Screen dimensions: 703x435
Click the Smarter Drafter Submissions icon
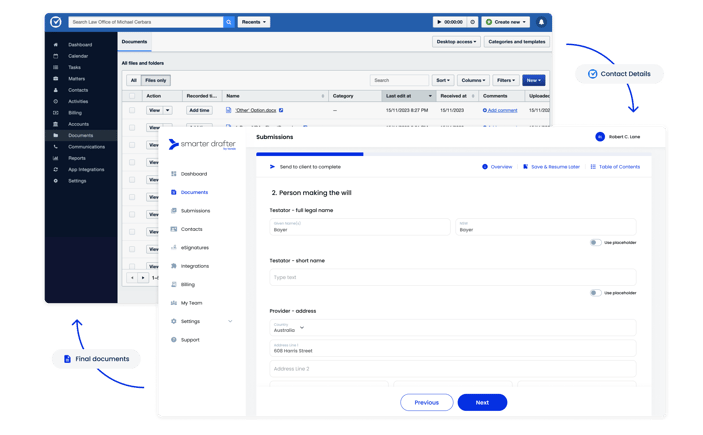[x=174, y=210]
